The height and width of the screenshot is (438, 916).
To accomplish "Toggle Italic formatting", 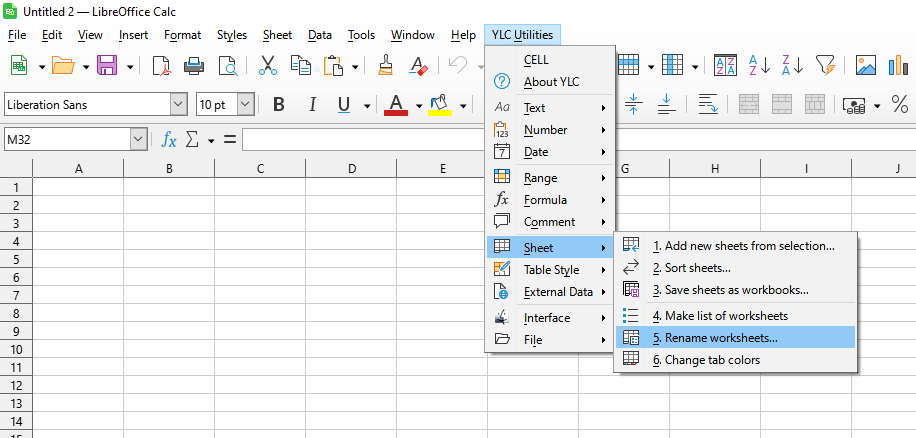I will point(311,105).
